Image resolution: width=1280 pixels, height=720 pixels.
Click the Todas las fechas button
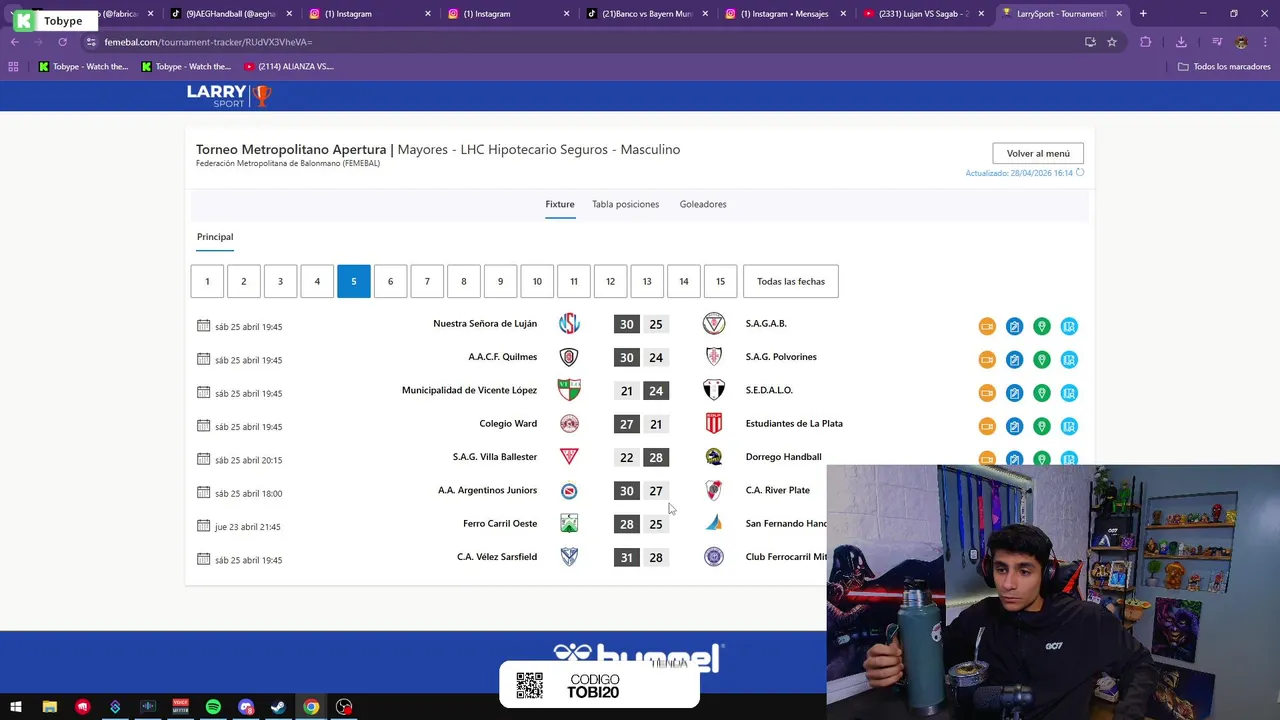[x=791, y=281]
